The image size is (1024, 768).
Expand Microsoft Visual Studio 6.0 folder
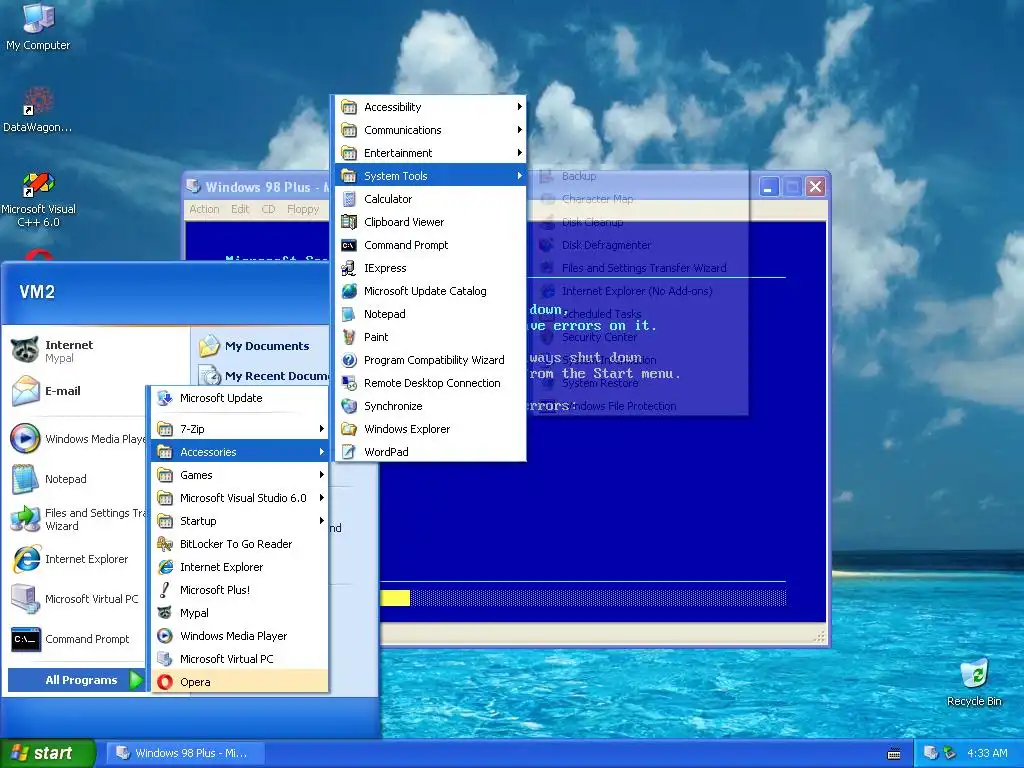[x=240, y=498]
